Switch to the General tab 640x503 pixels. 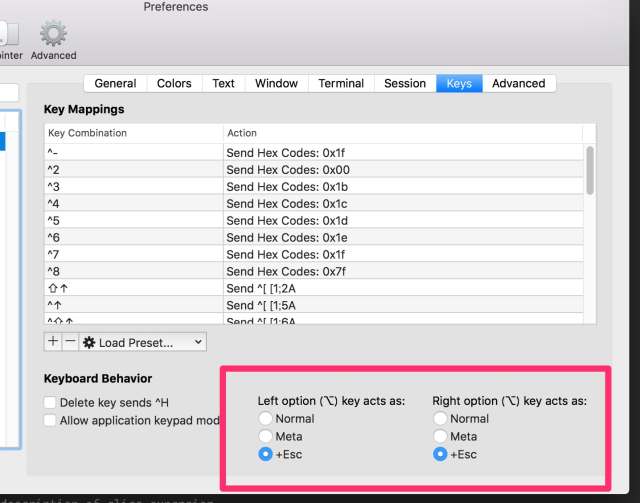pyautogui.click(x=115, y=84)
